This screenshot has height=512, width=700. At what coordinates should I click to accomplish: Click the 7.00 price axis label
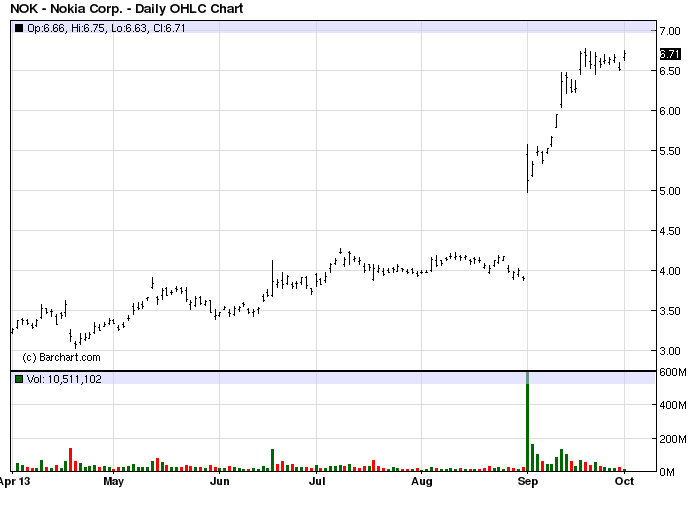[x=670, y=31]
